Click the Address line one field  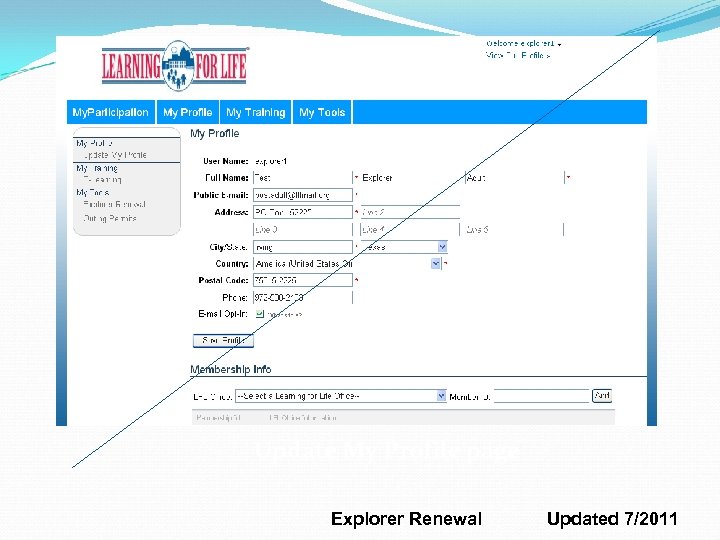pos(303,212)
